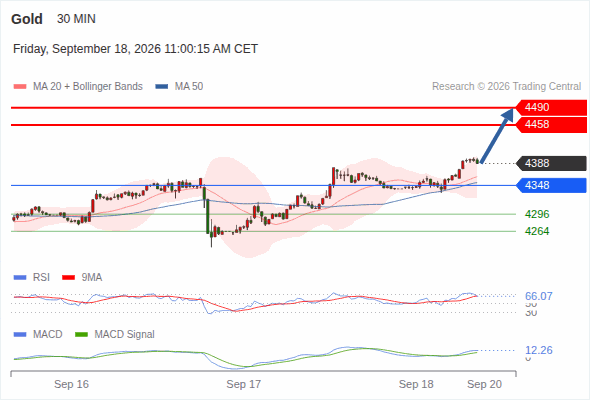Screen dimensions: 590x400
Task: Click the red 4490 resistance price tag
Action: coord(551,107)
